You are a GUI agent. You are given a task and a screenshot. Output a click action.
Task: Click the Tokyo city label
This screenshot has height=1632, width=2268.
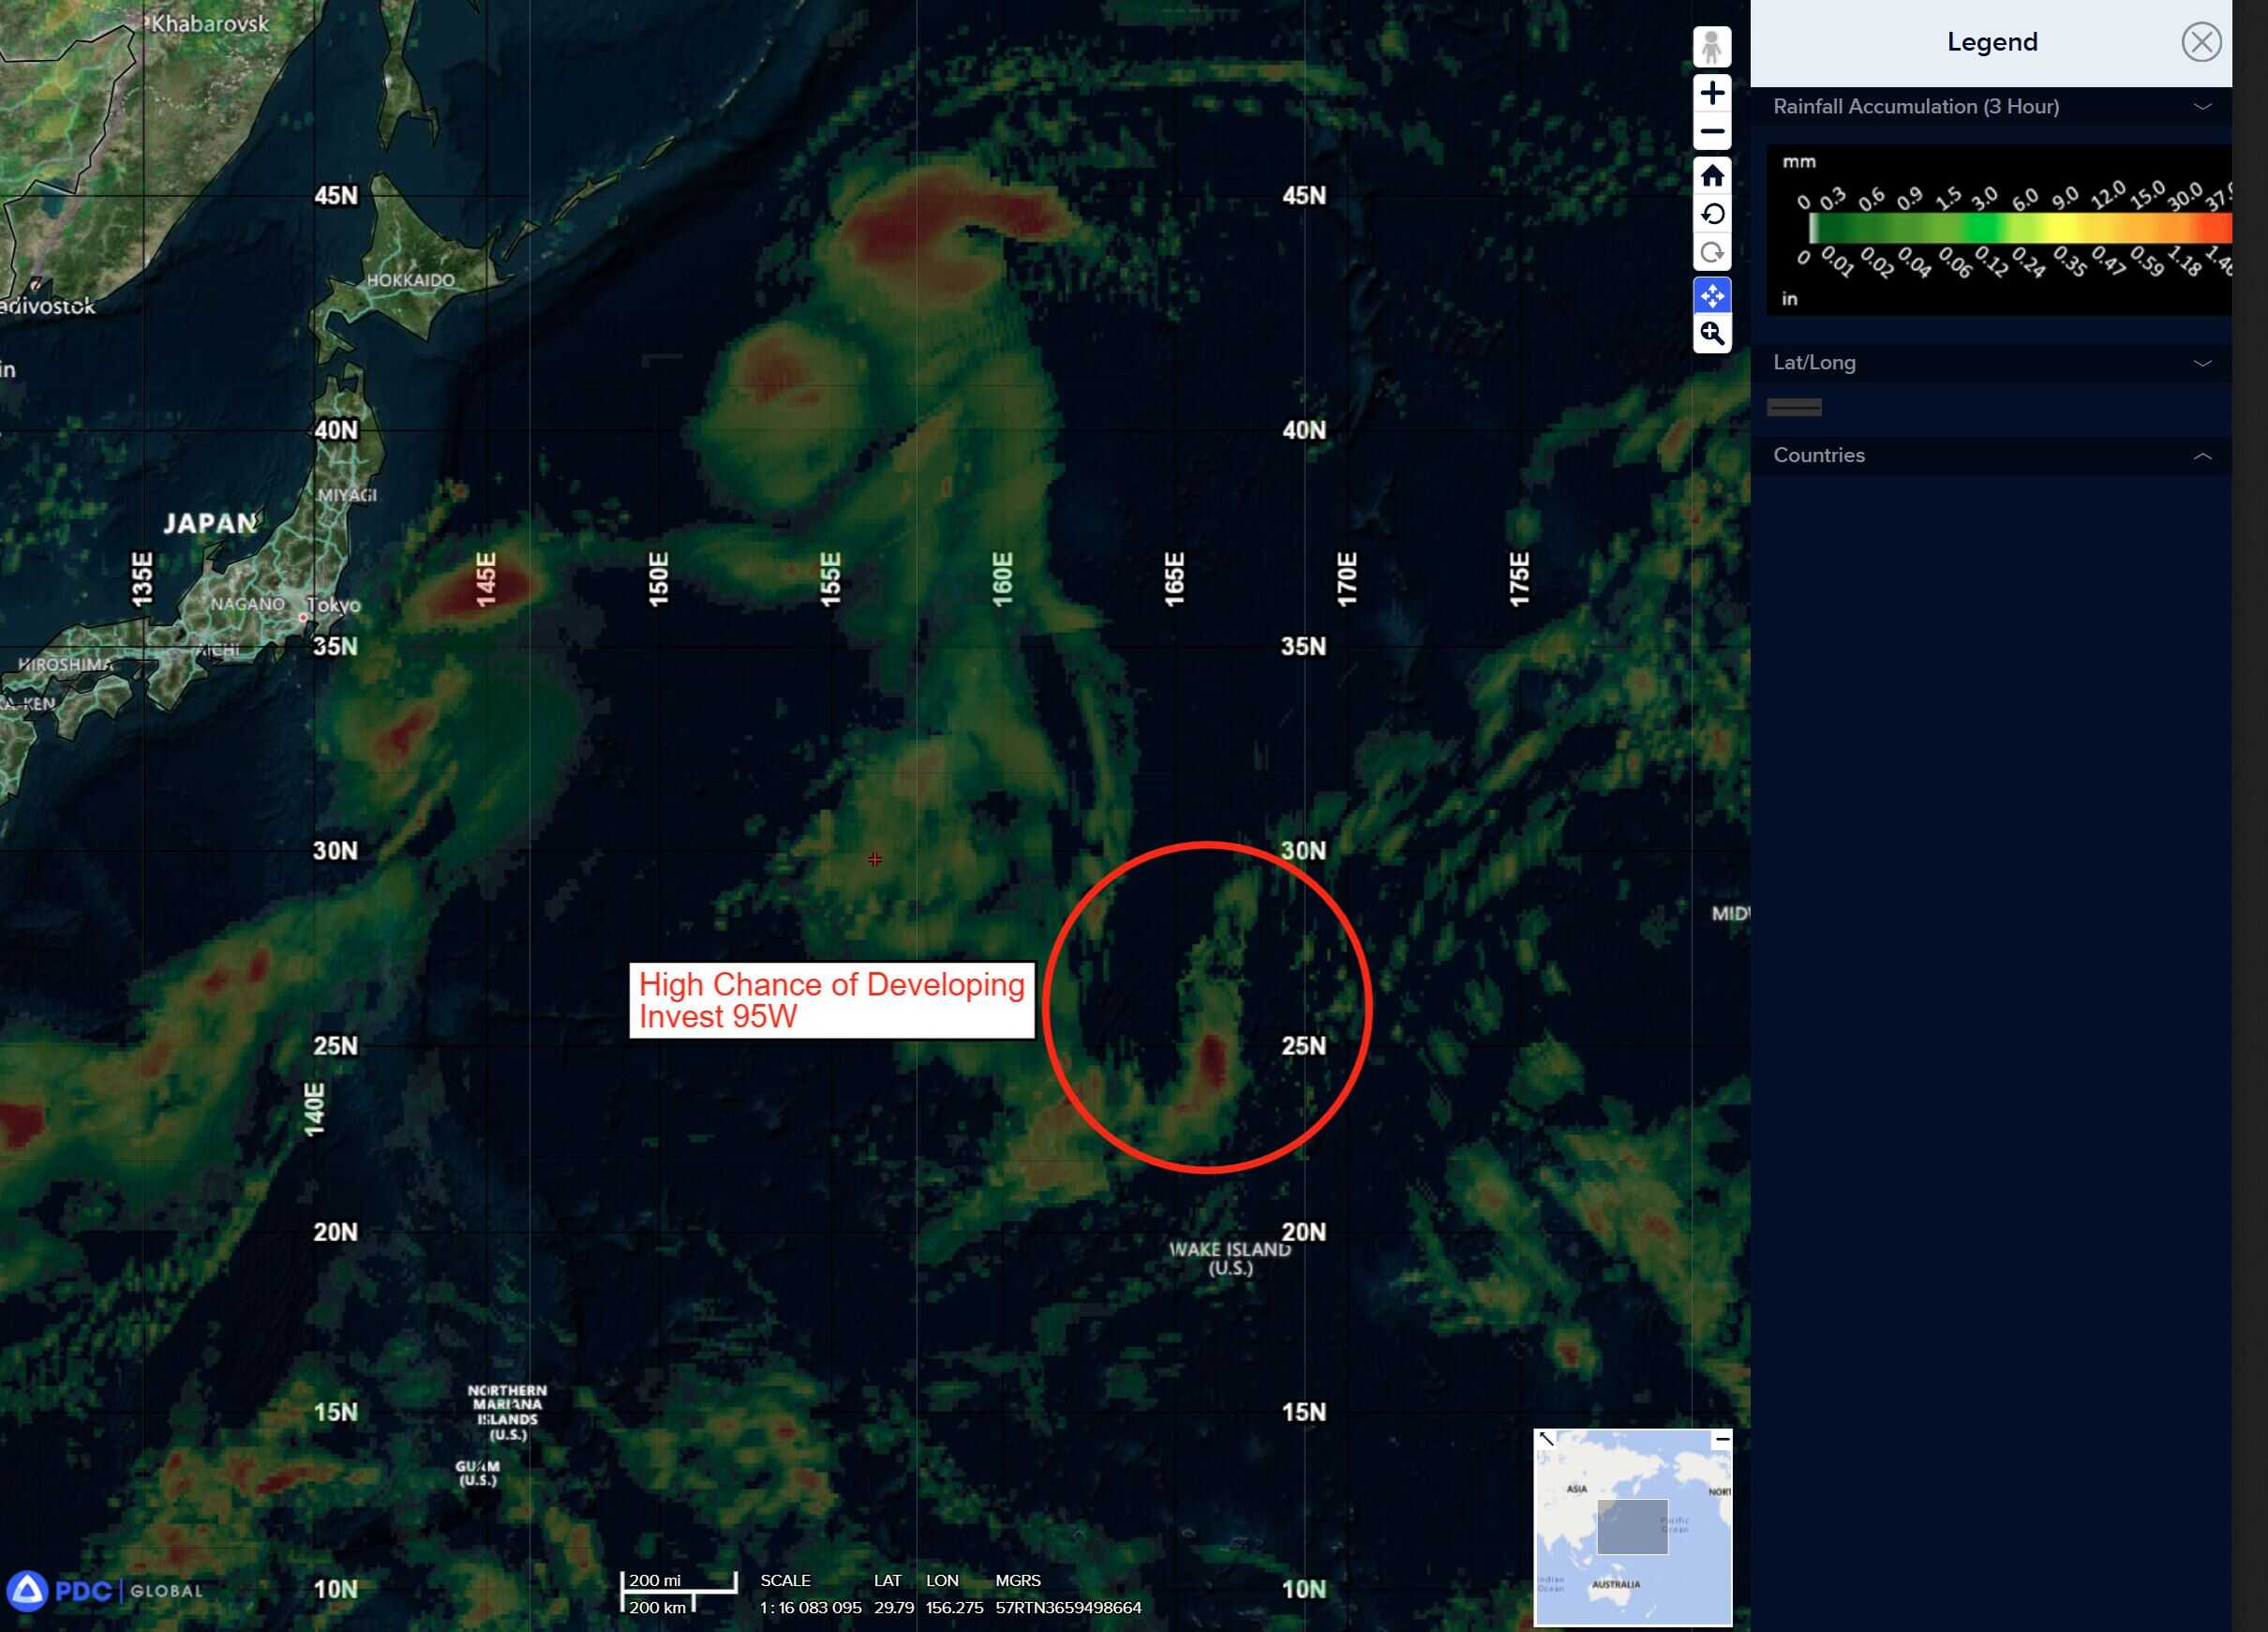pos(333,605)
